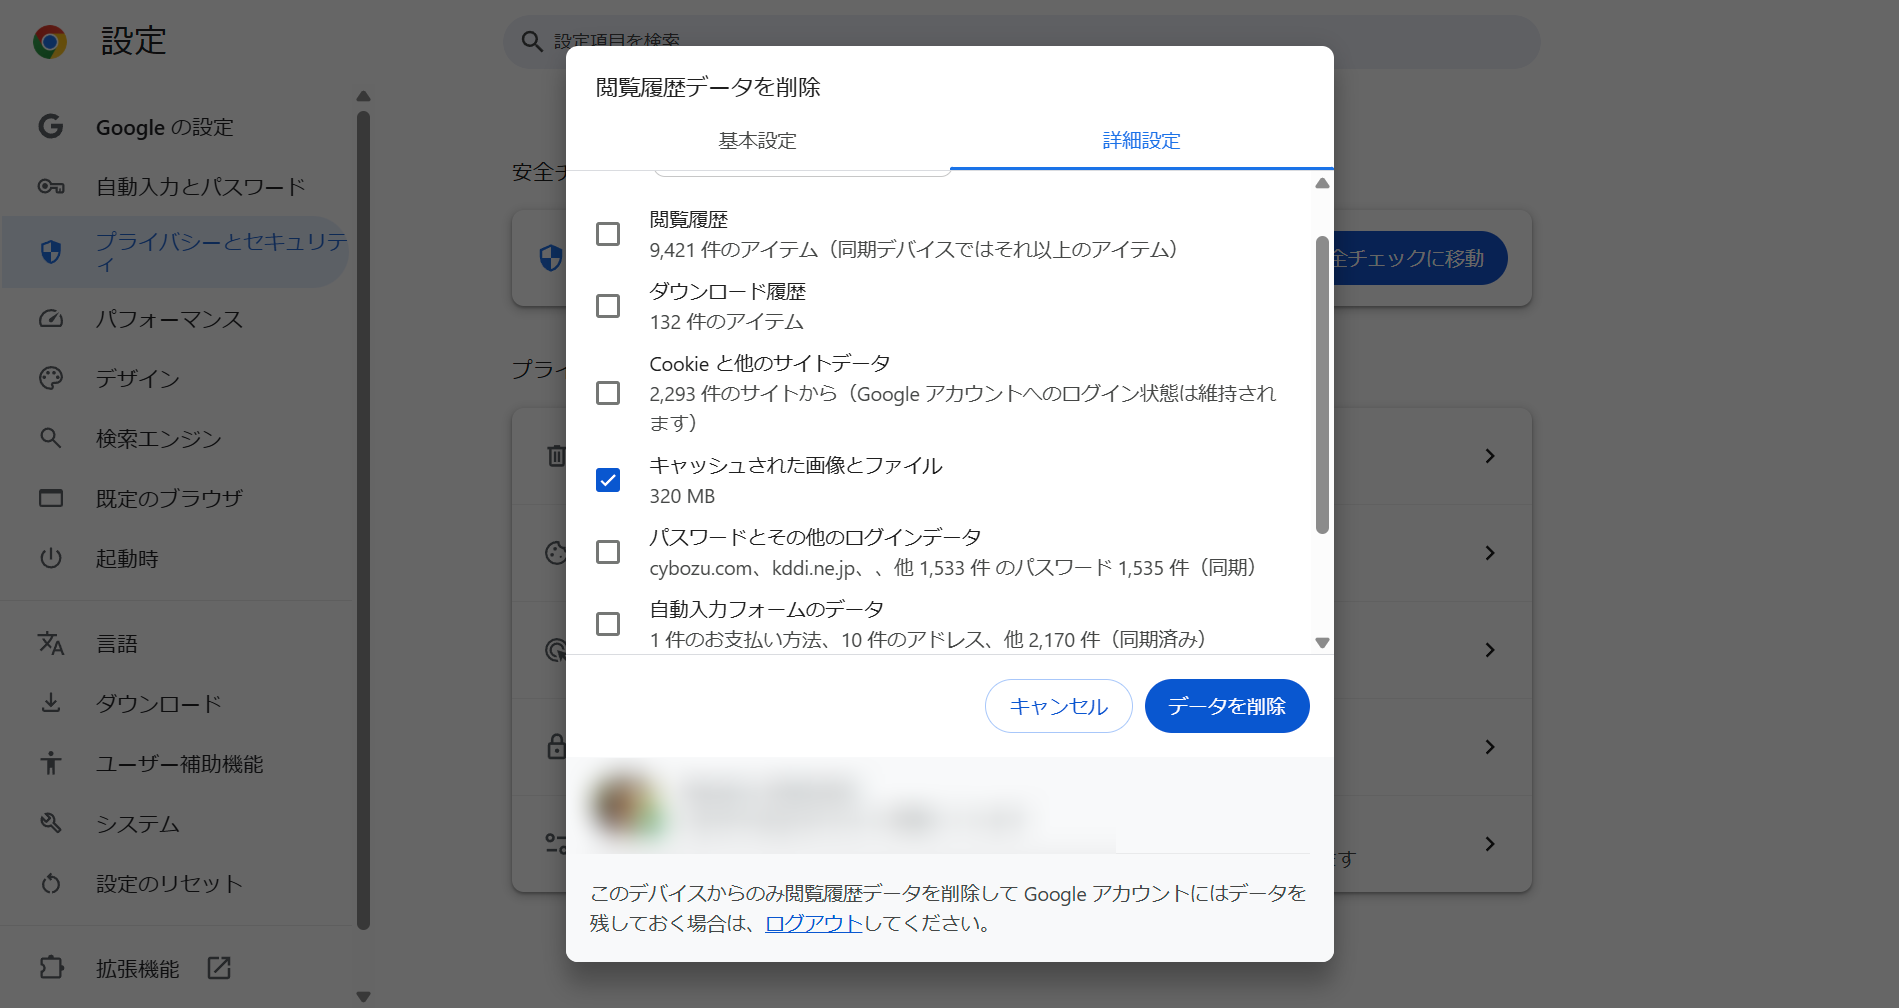The image size is (1899, 1008).
Task: Uncheck キャッシュされた画像とファイル checkbox
Action: (x=608, y=480)
